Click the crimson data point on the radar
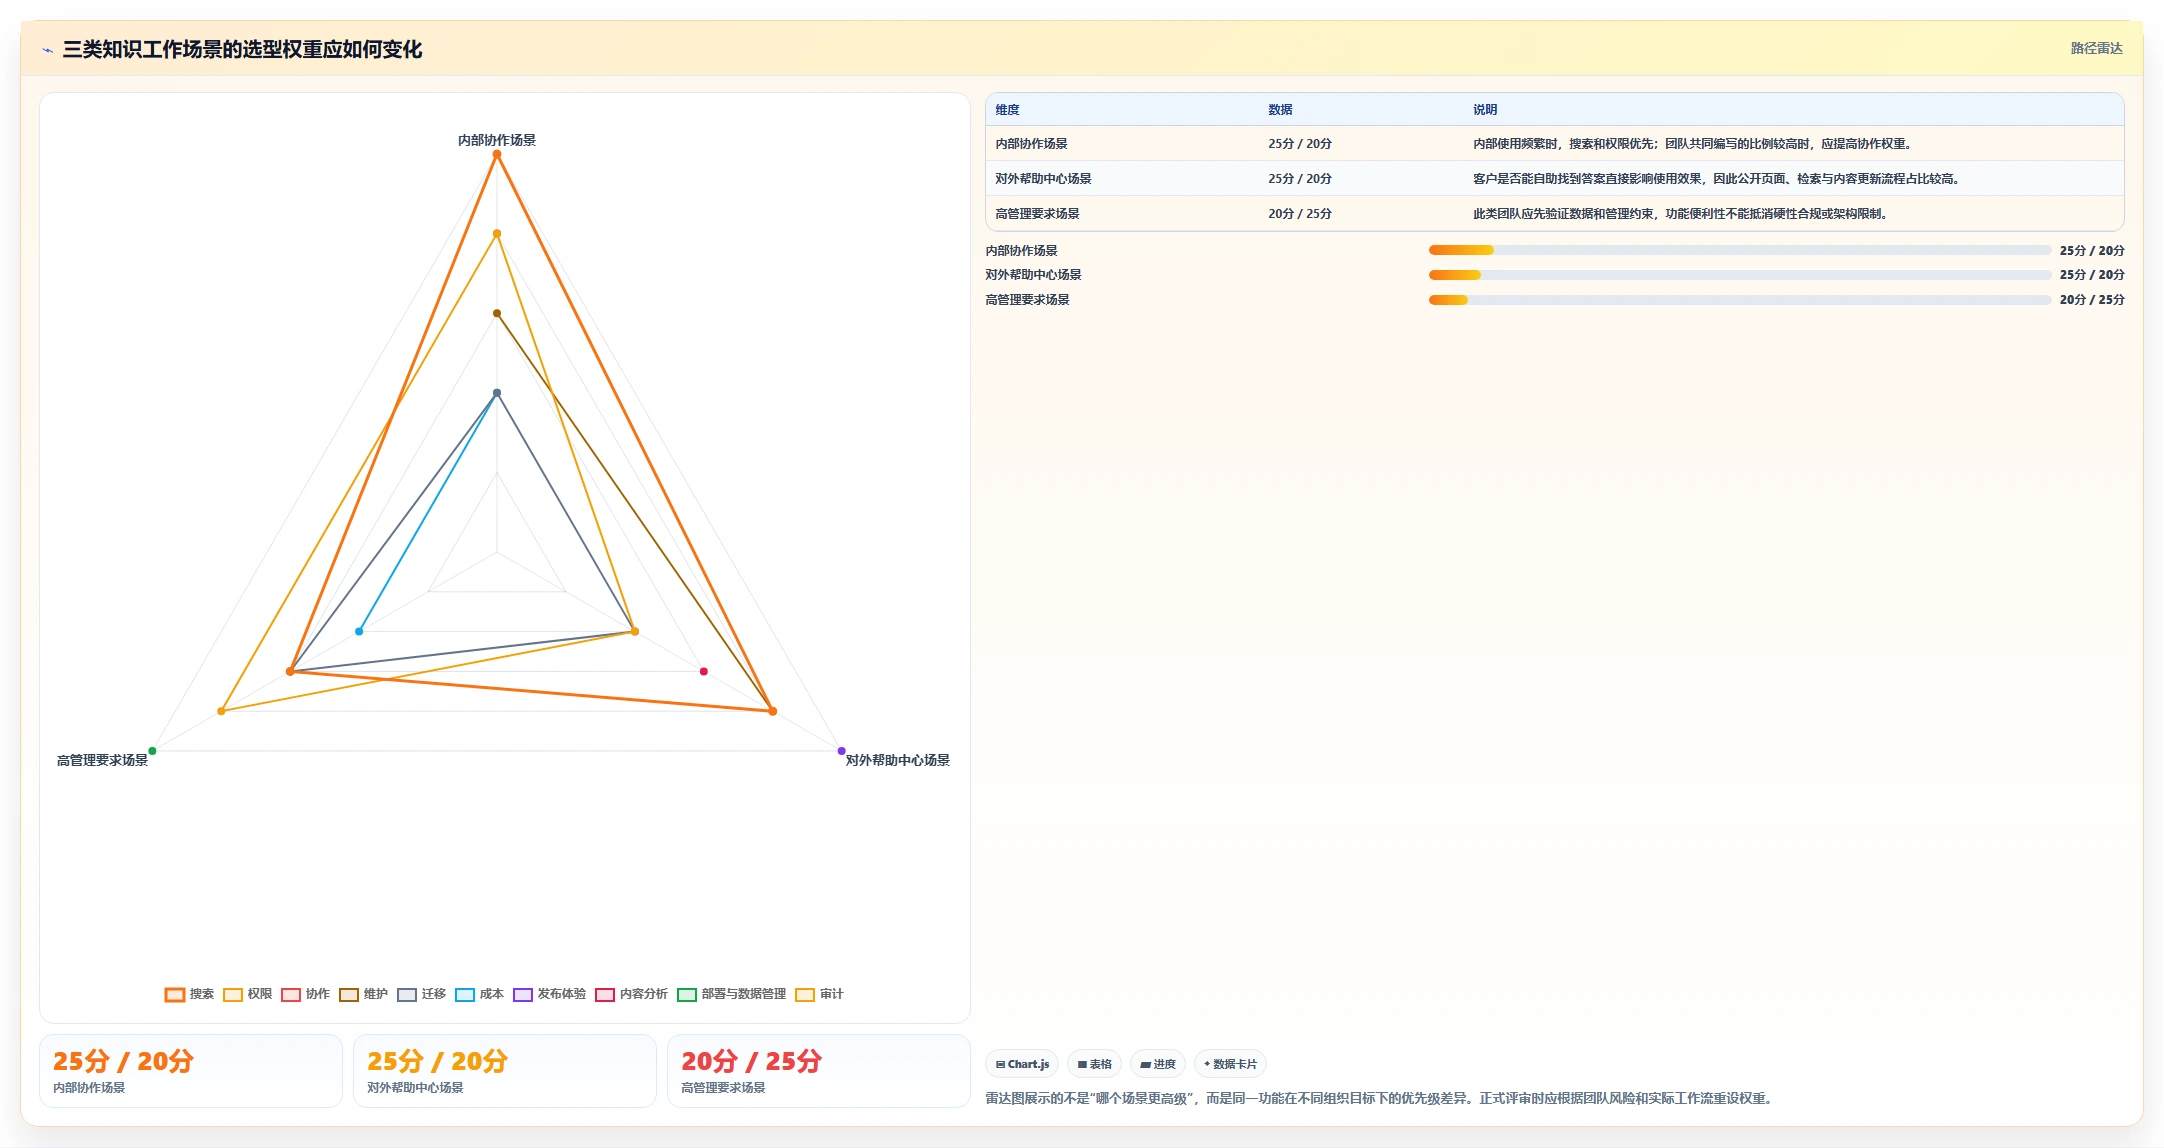This screenshot has height=1148, width=2164. (704, 671)
